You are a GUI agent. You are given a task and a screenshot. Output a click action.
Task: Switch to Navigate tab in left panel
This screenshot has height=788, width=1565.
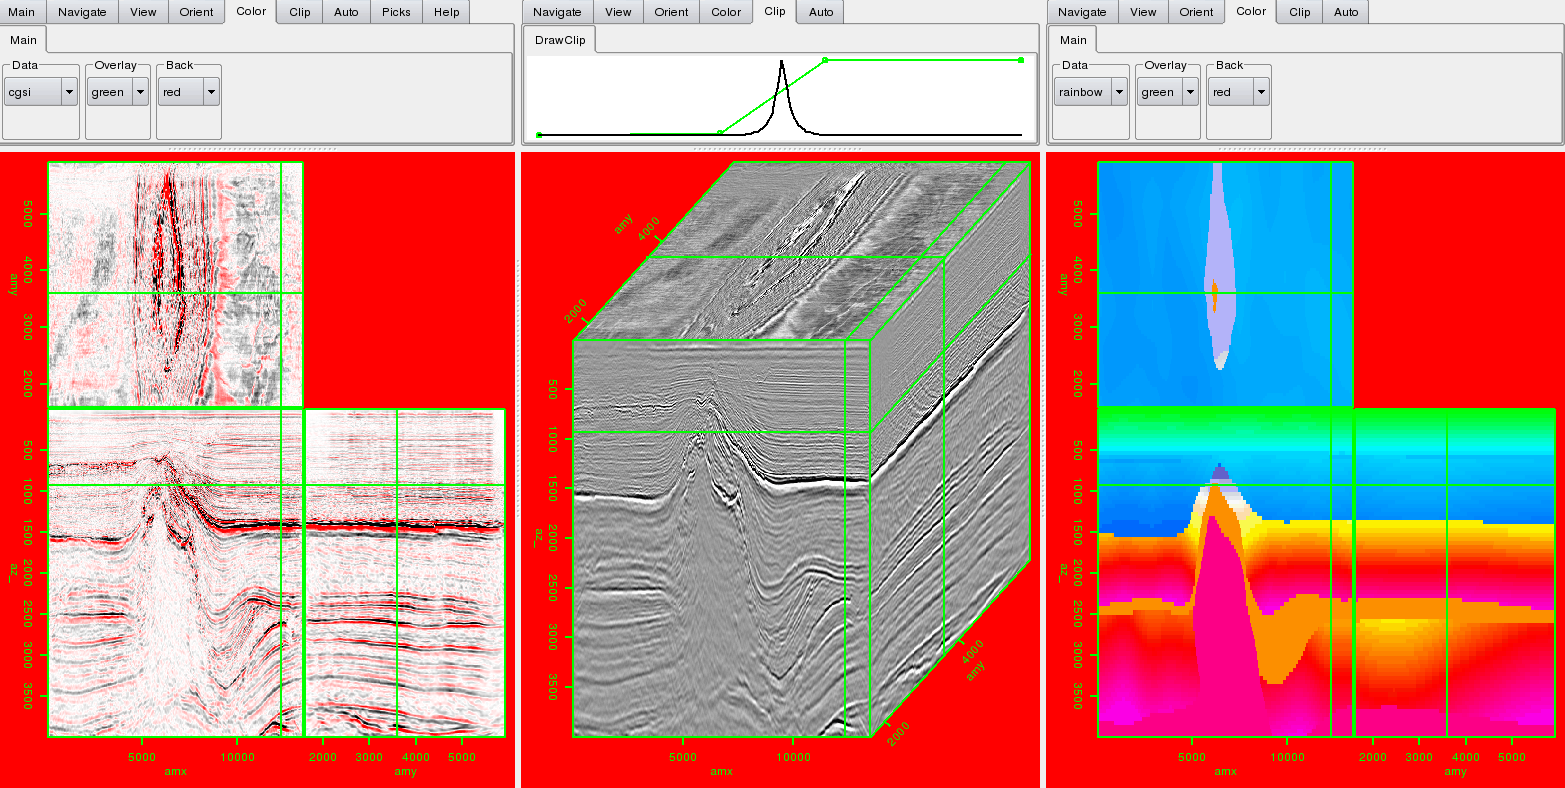coord(82,12)
